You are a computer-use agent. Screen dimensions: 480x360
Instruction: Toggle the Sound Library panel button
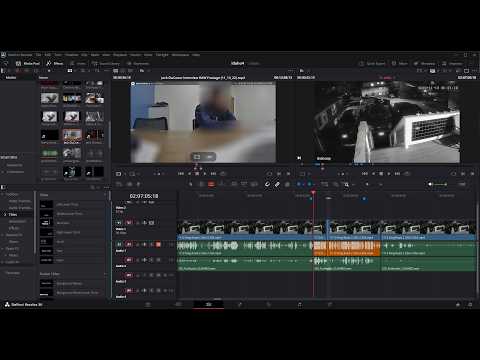click(106, 63)
